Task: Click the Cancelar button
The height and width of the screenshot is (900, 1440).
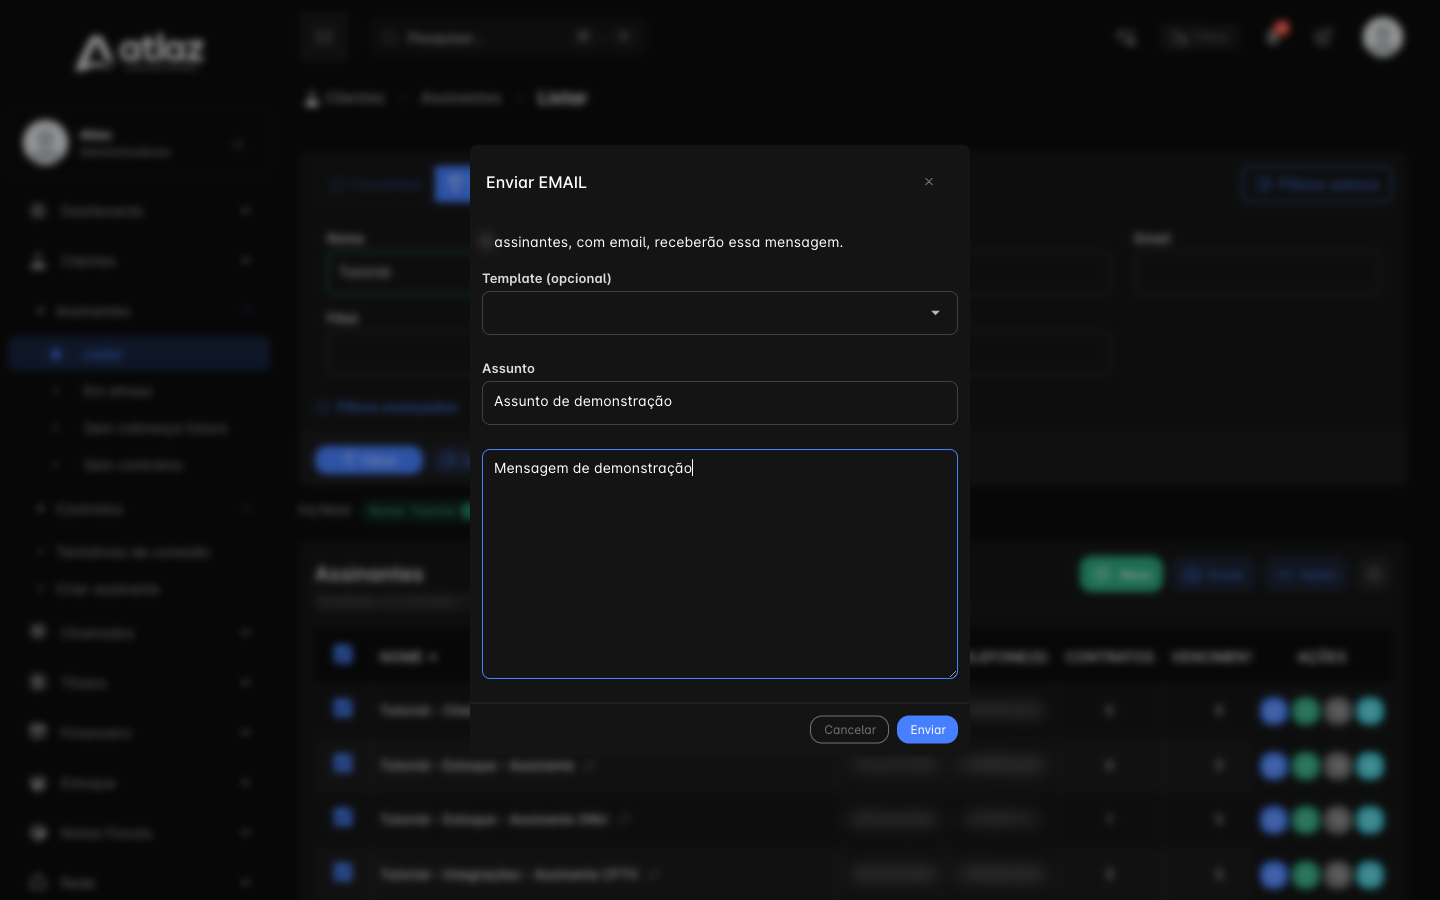Action: tap(849, 730)
